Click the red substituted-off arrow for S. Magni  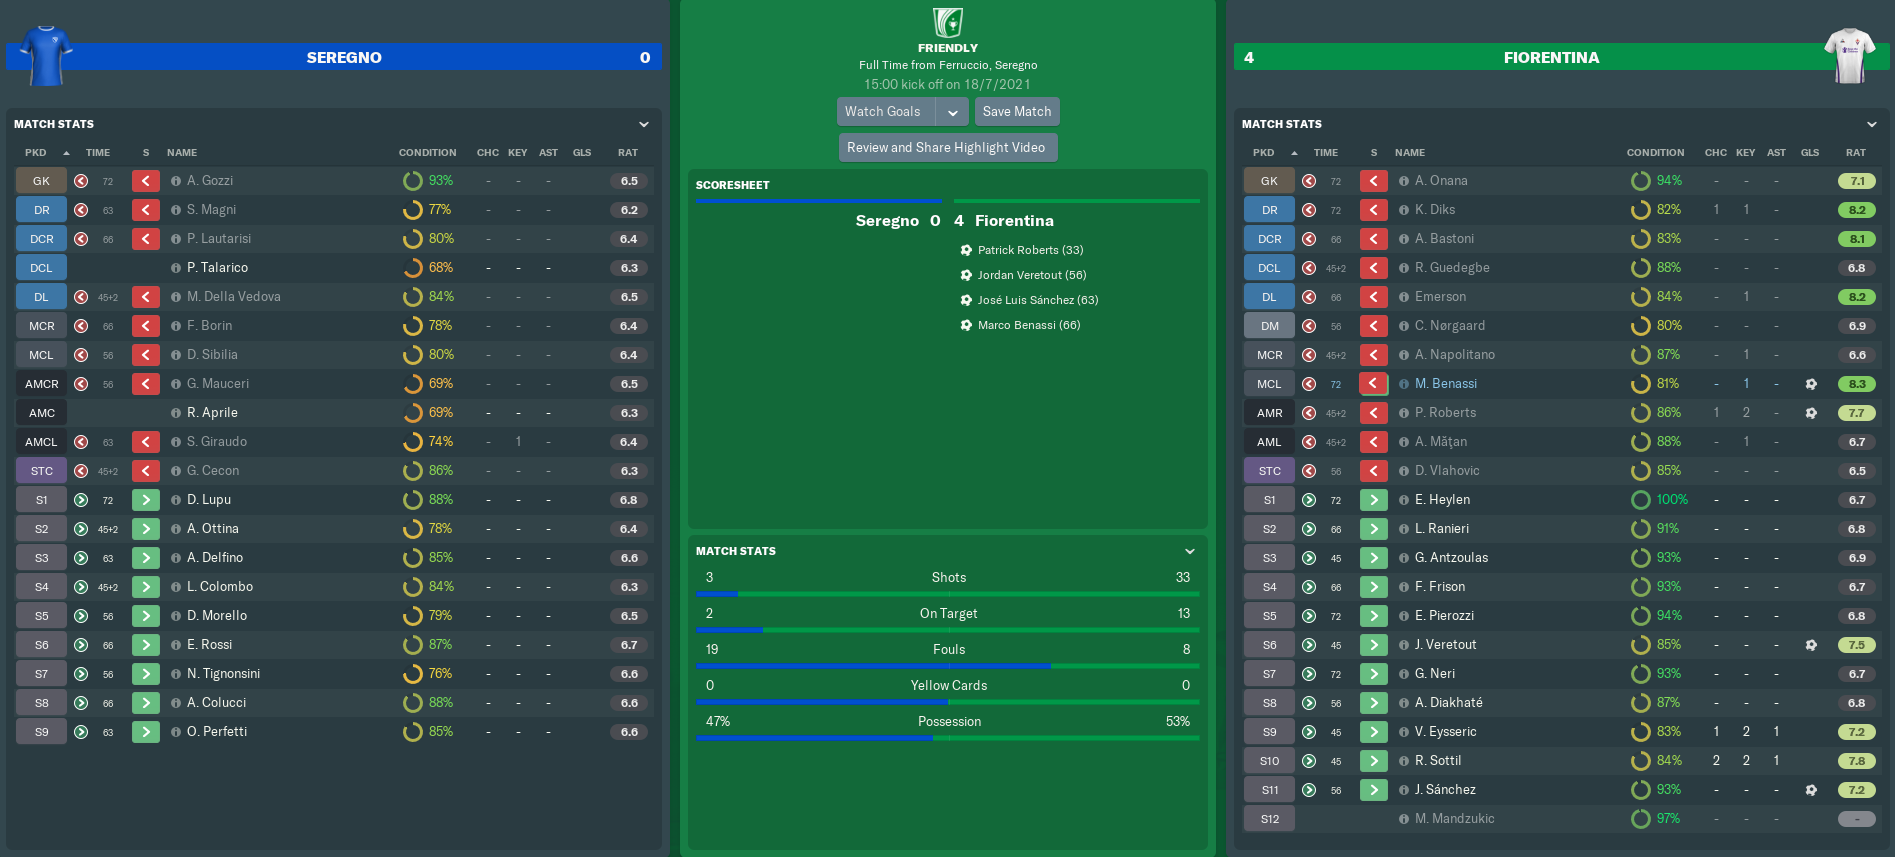[x=146, y=210]
